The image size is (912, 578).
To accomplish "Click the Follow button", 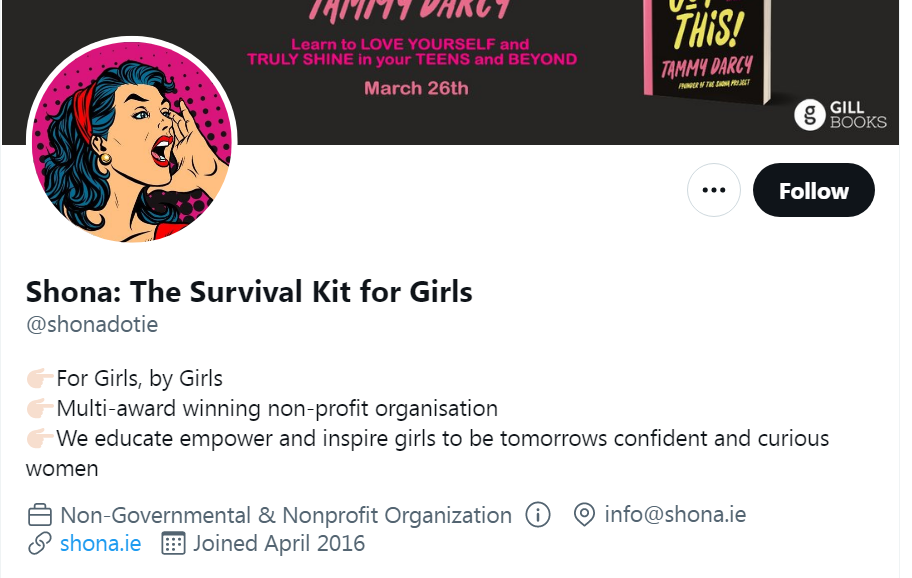I will tap(813, 190).
